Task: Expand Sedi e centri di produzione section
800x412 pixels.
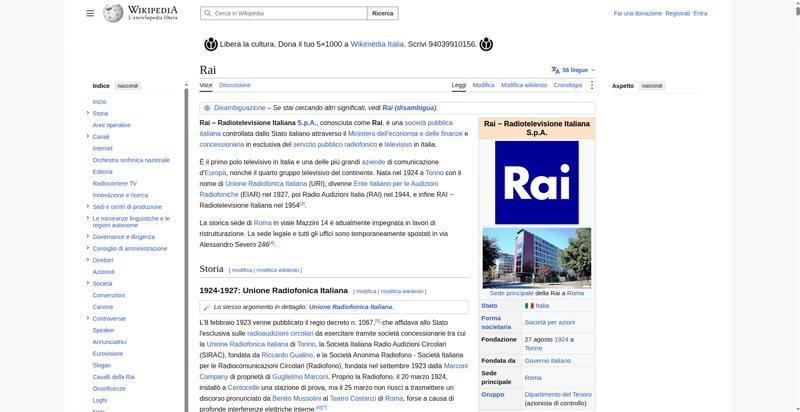Action: point(88,207)
